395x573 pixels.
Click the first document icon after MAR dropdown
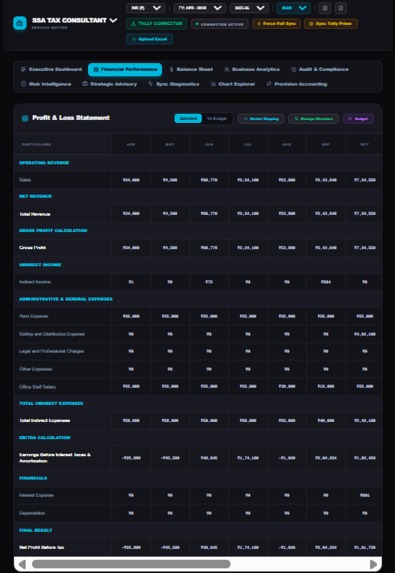[324, 8]
